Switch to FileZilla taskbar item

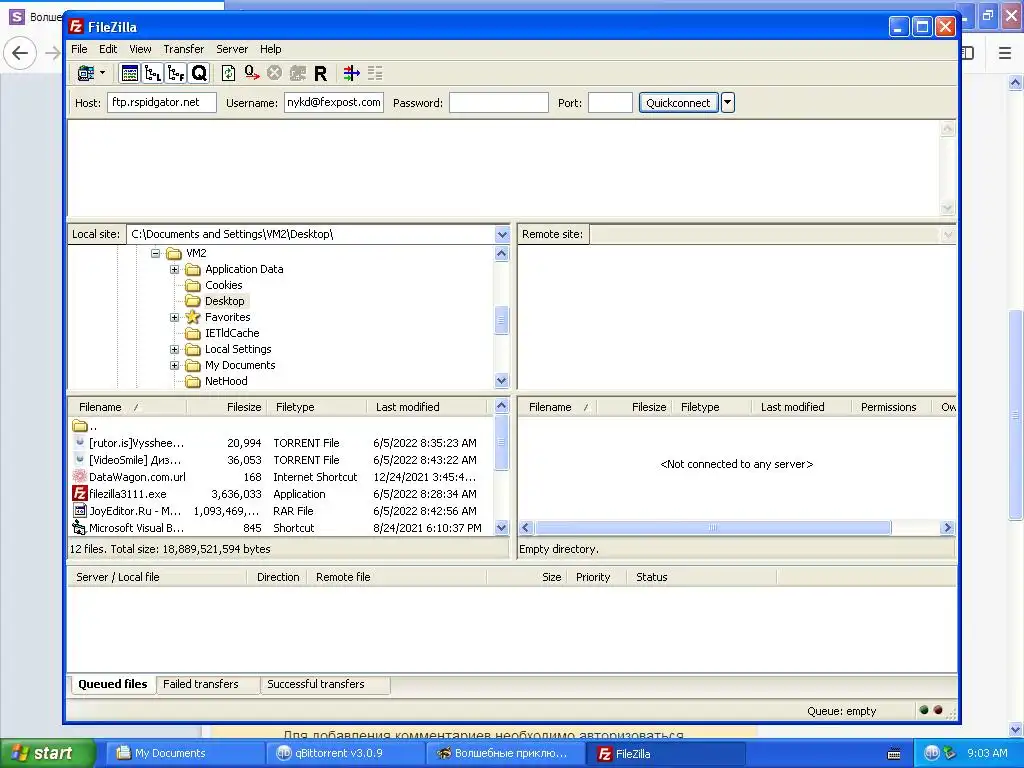[666, 753]
